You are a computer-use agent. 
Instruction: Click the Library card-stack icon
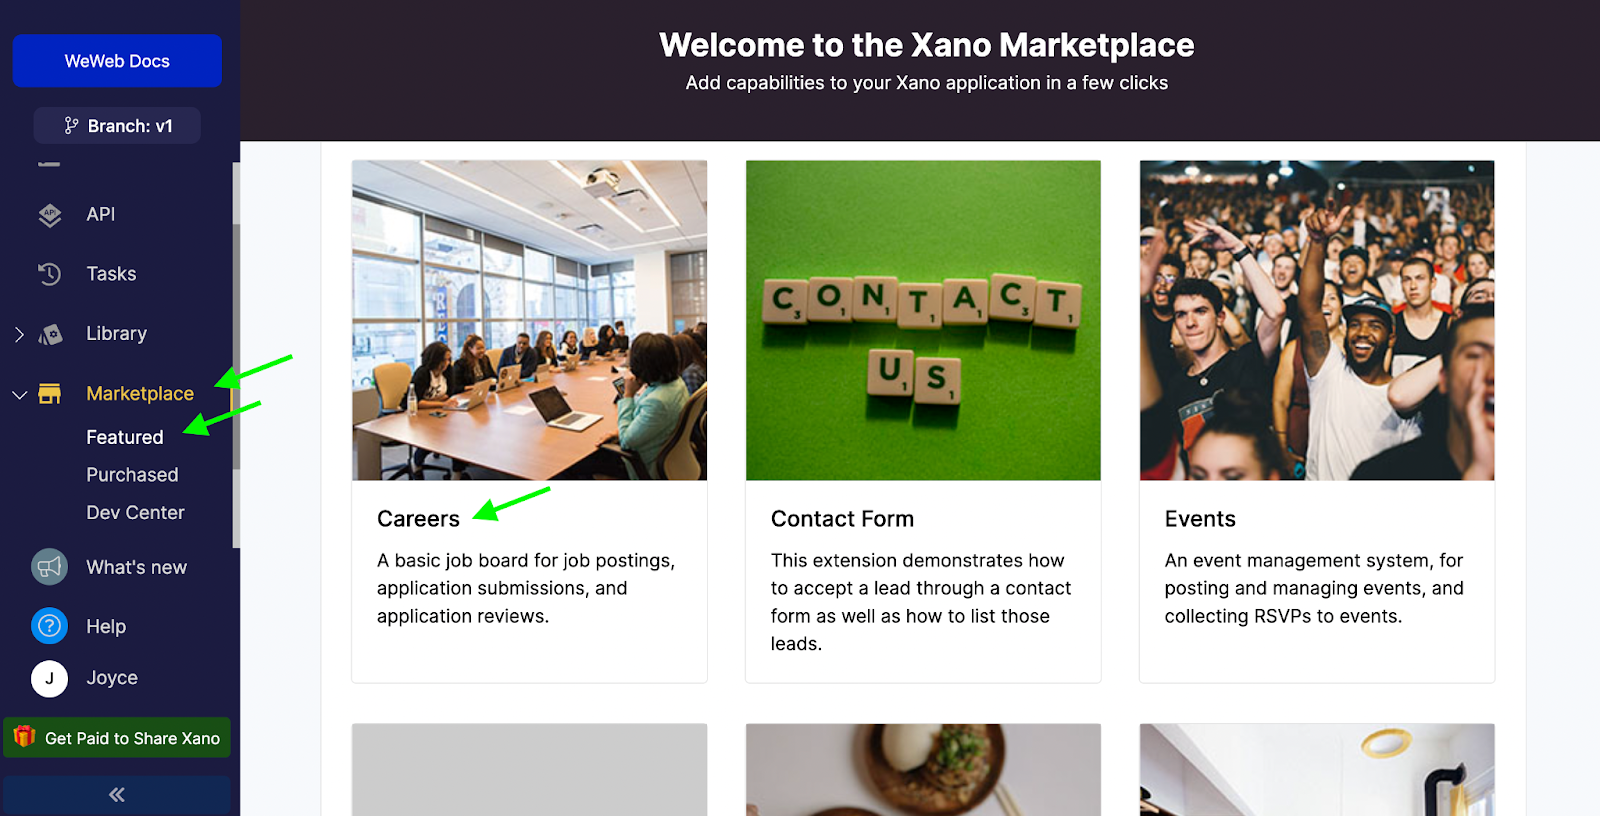(x=49, y=333)
